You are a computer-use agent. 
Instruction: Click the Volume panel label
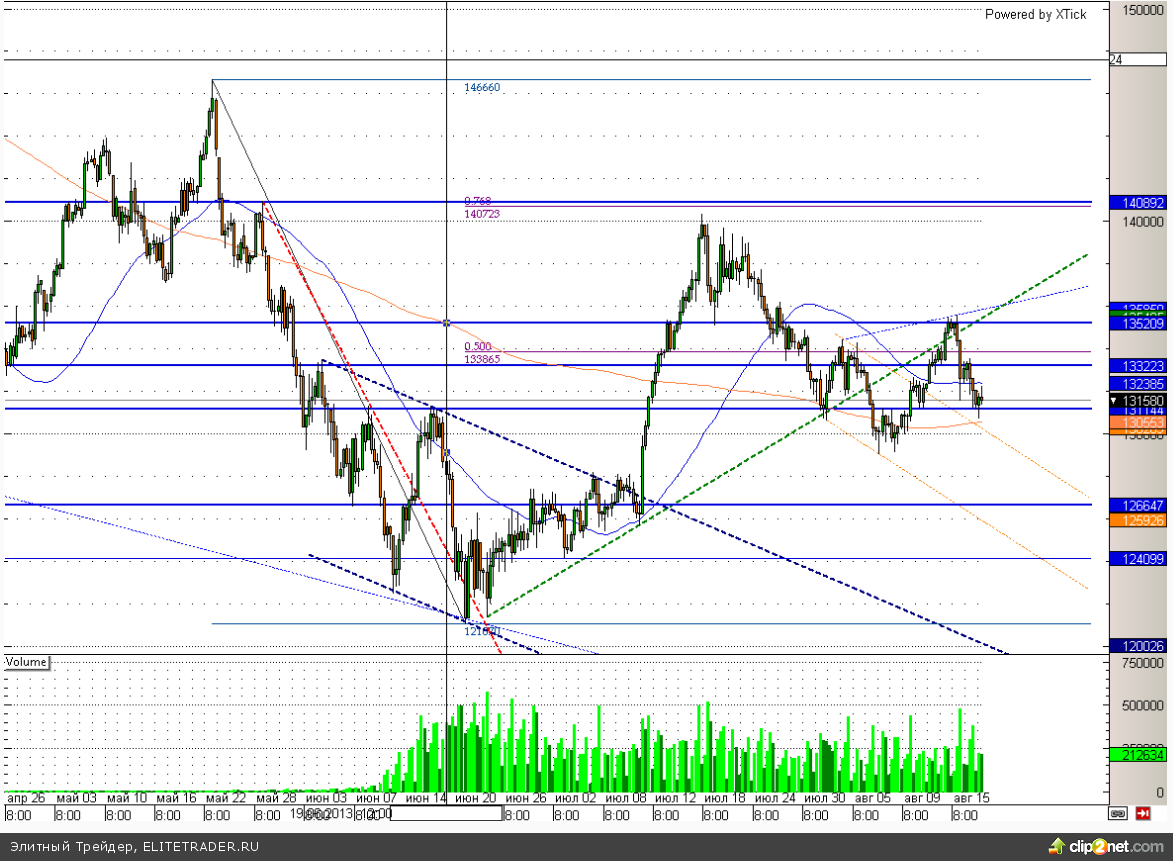[x=27, y=662]
